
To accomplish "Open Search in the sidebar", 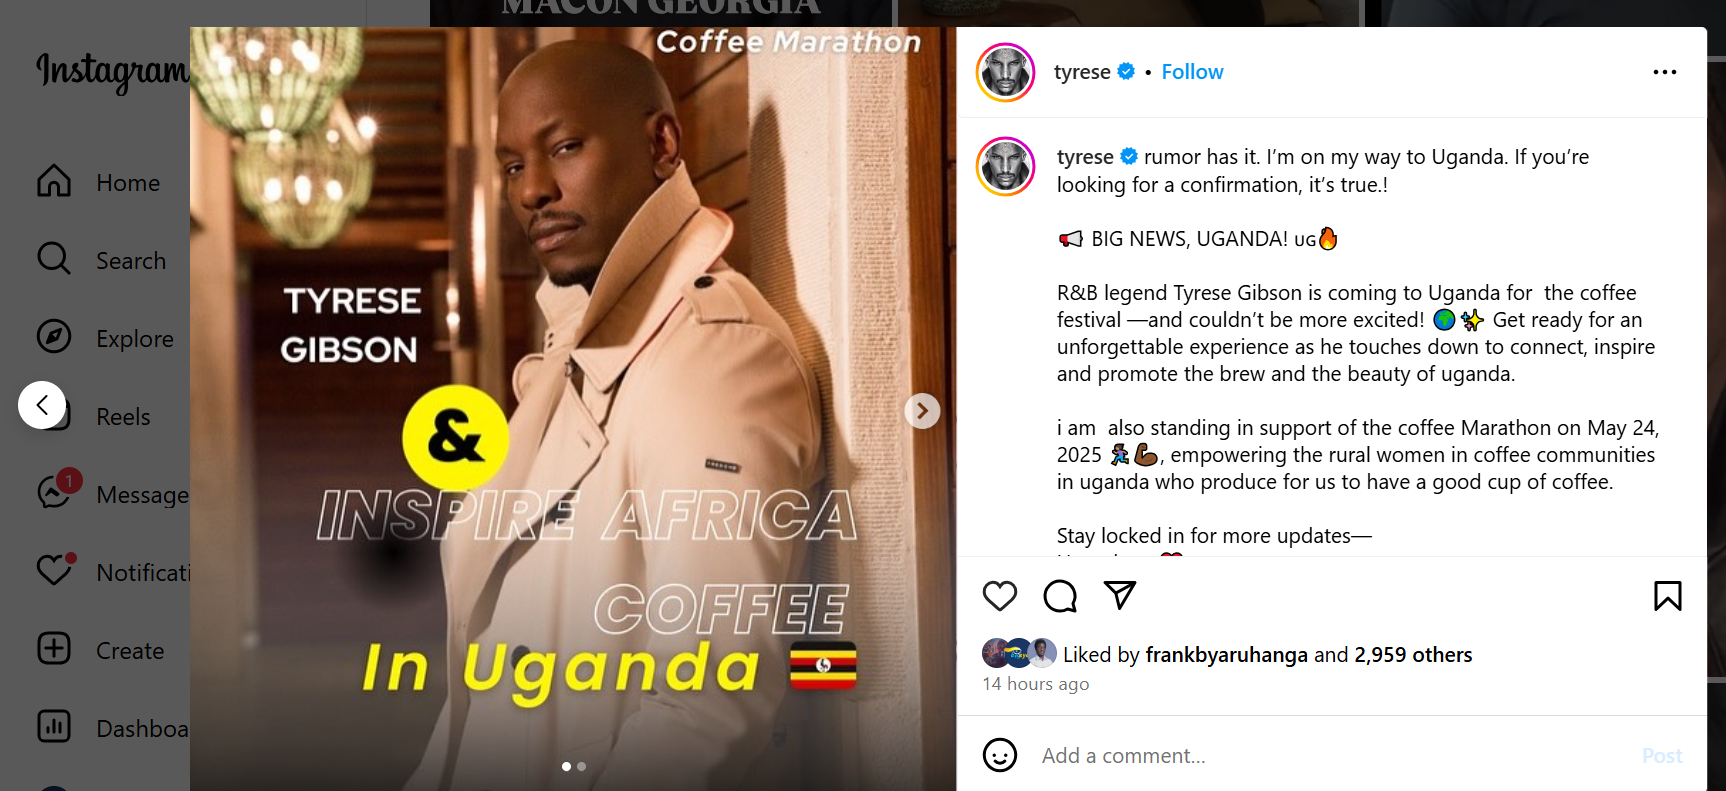I will (100, 260).
